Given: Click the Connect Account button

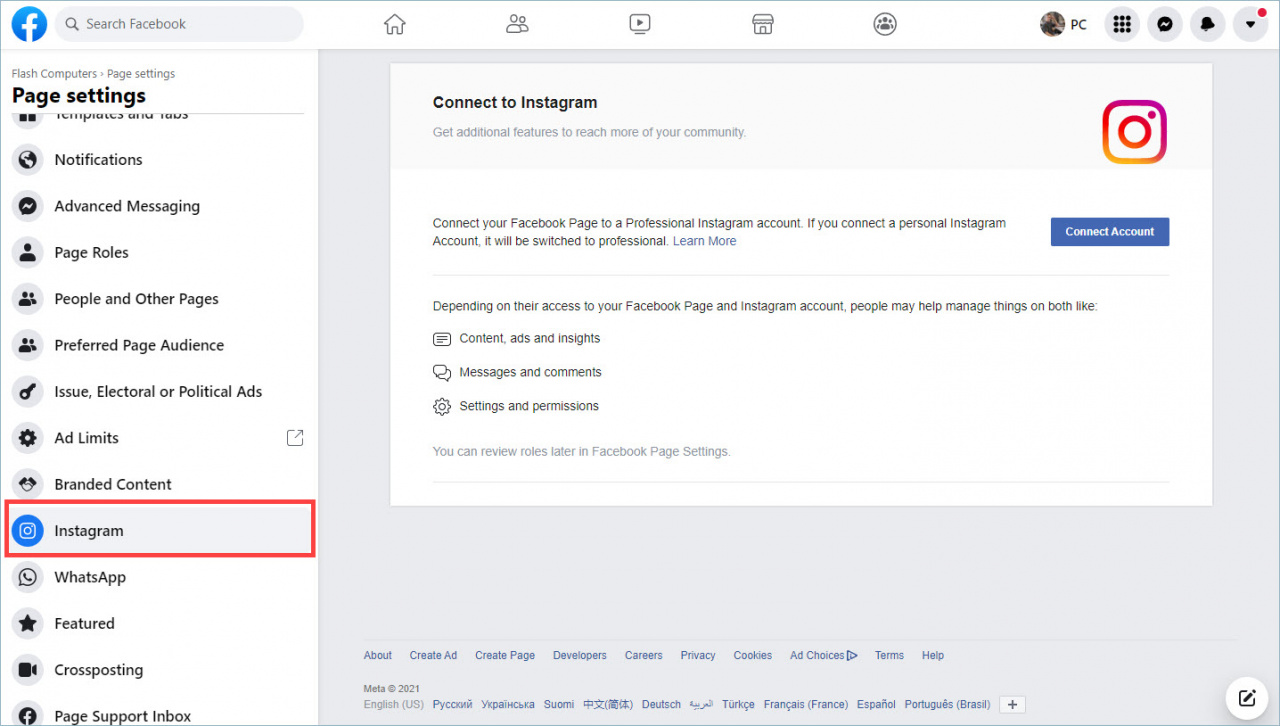Looking at the screenshot, I should point(1110,232).
